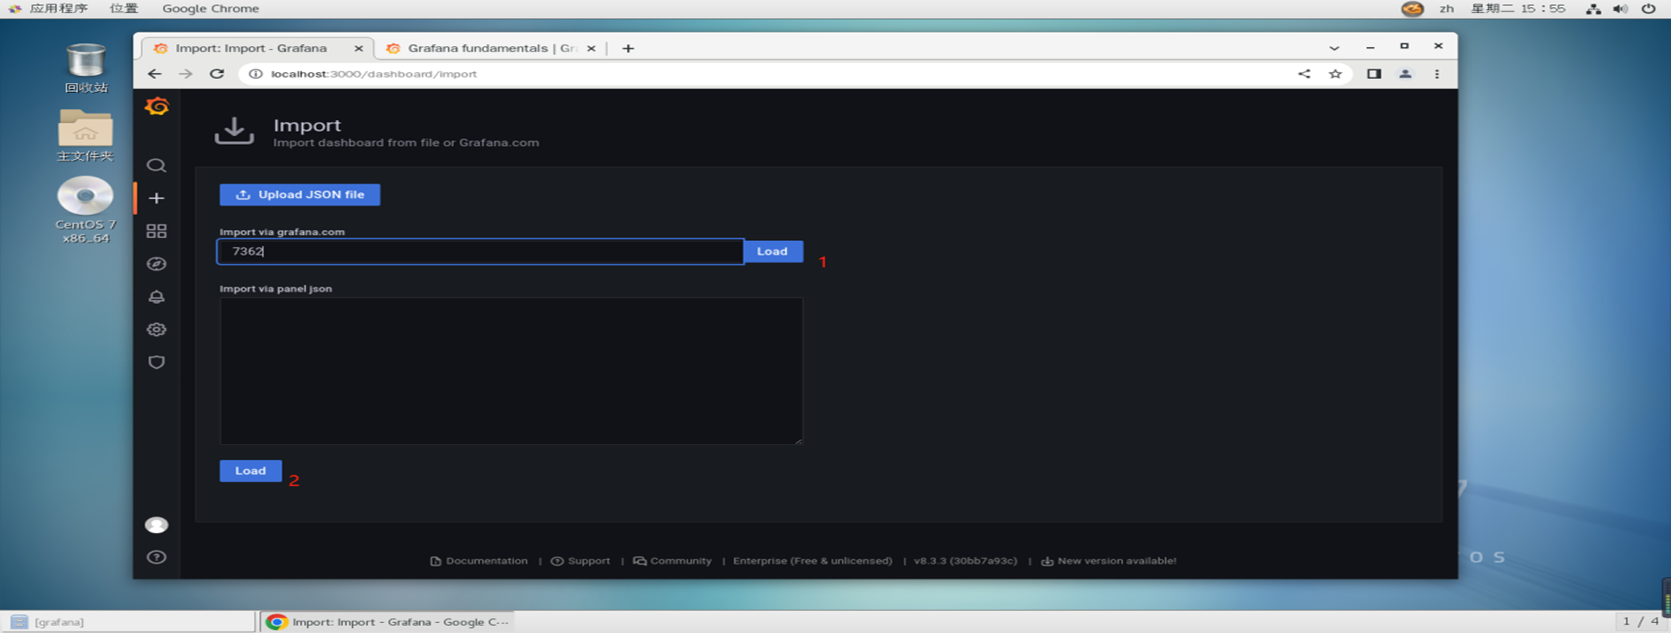This screenshot has width=1671, height=633.
Task: Select the CentOS 7 x86_64 disc icon
Action: pos(85,211)
